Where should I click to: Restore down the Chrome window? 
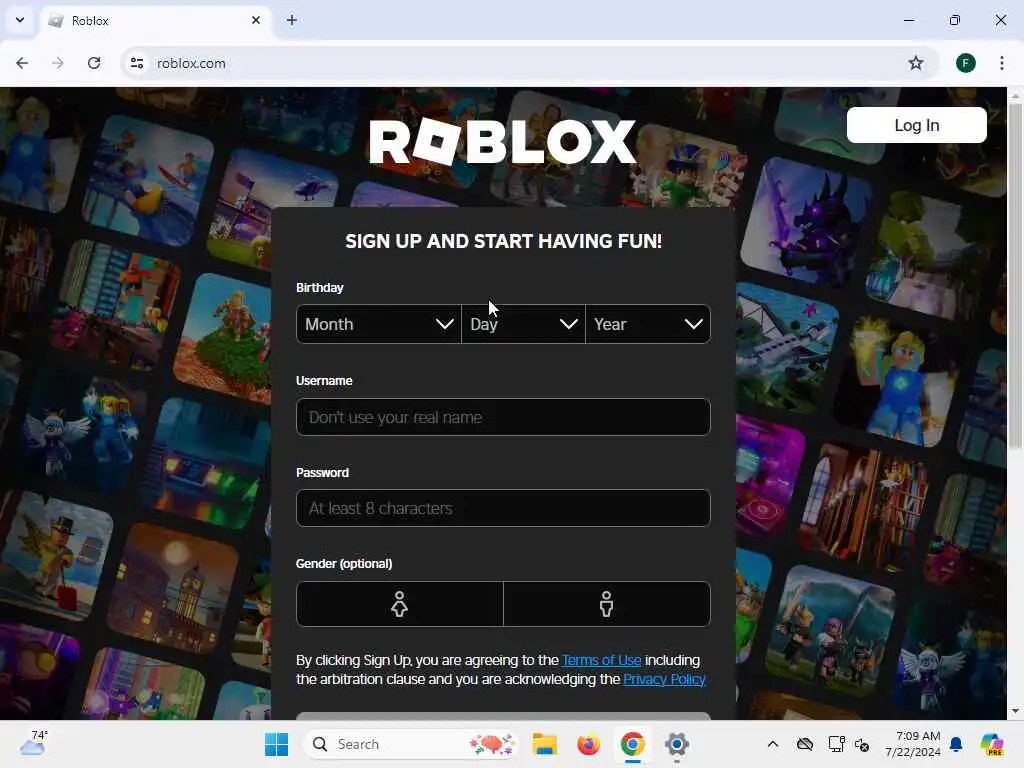[x=954, y=20]
